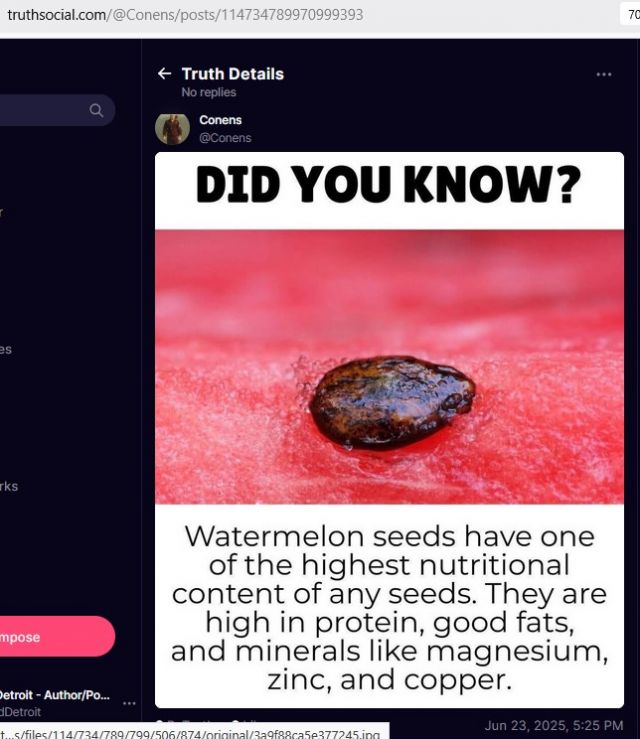Click the magnifying glass search icon
Viewport: 640px width, 739px height.
(96, 110)
